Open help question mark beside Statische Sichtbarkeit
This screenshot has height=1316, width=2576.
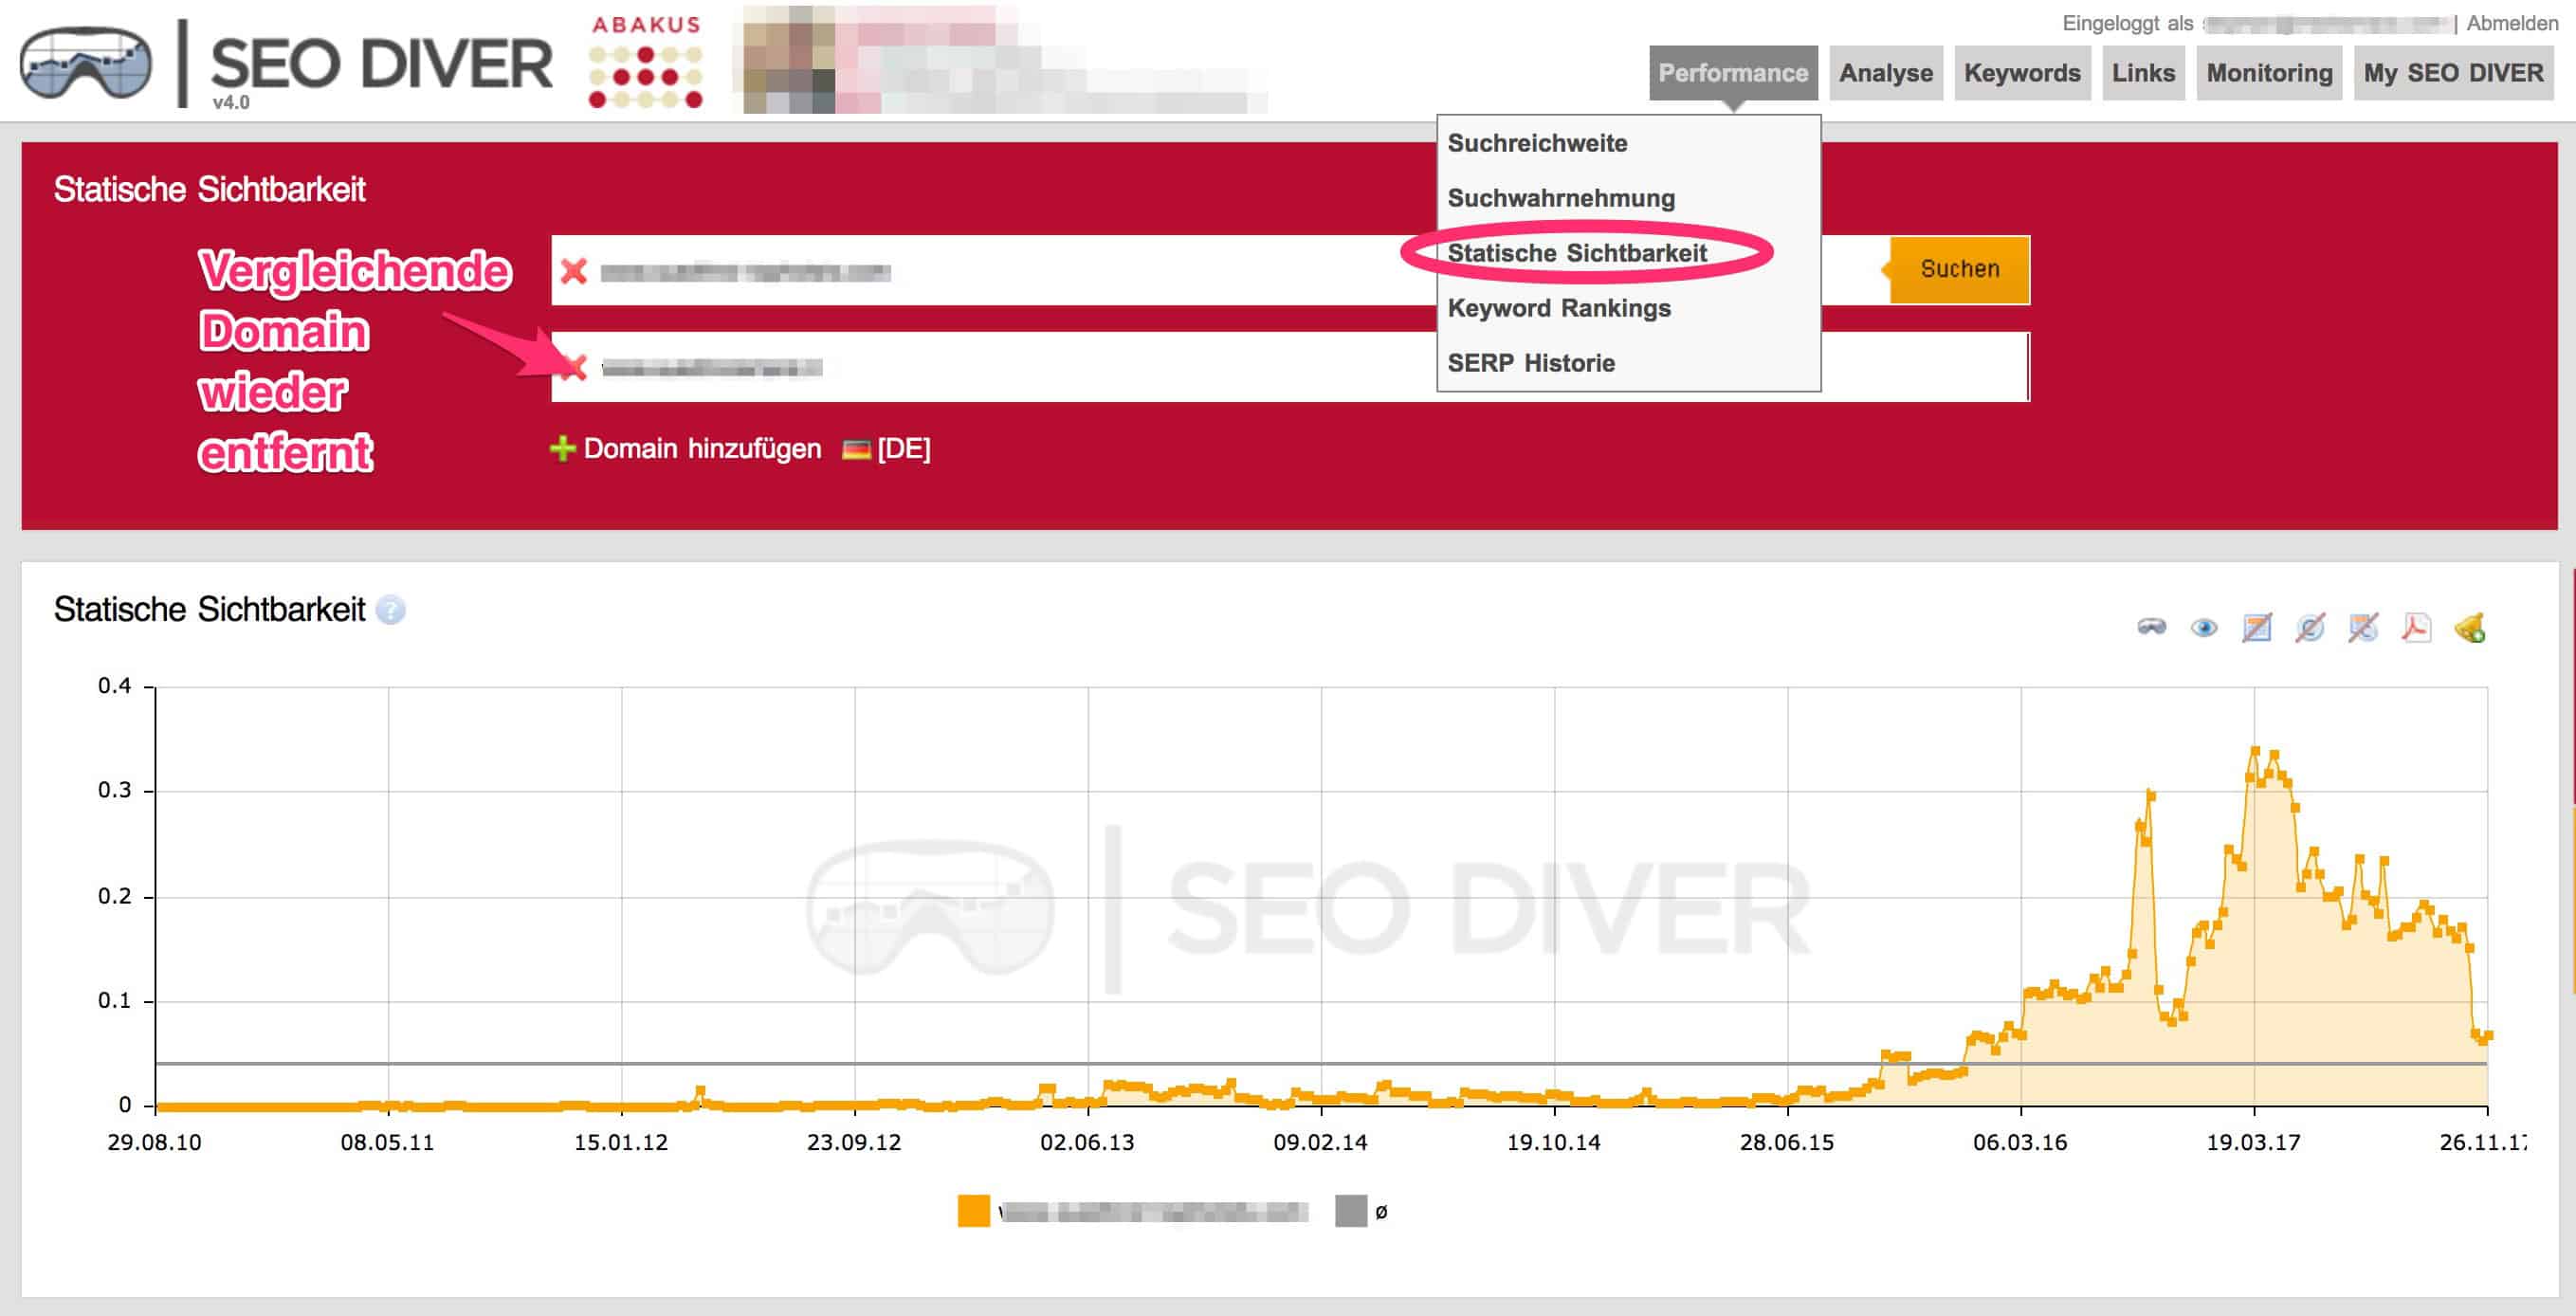point(391,610)
